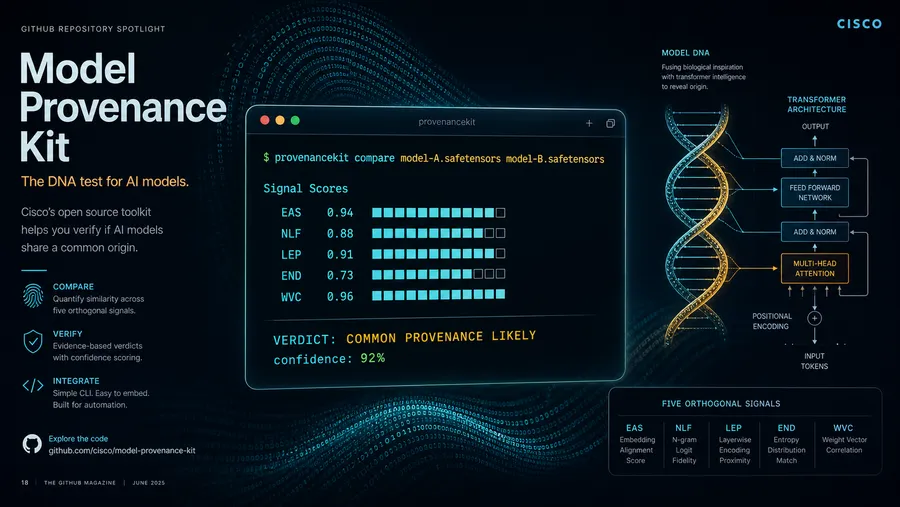Click the INPUT TOKENS label

(x=814, y=361)
